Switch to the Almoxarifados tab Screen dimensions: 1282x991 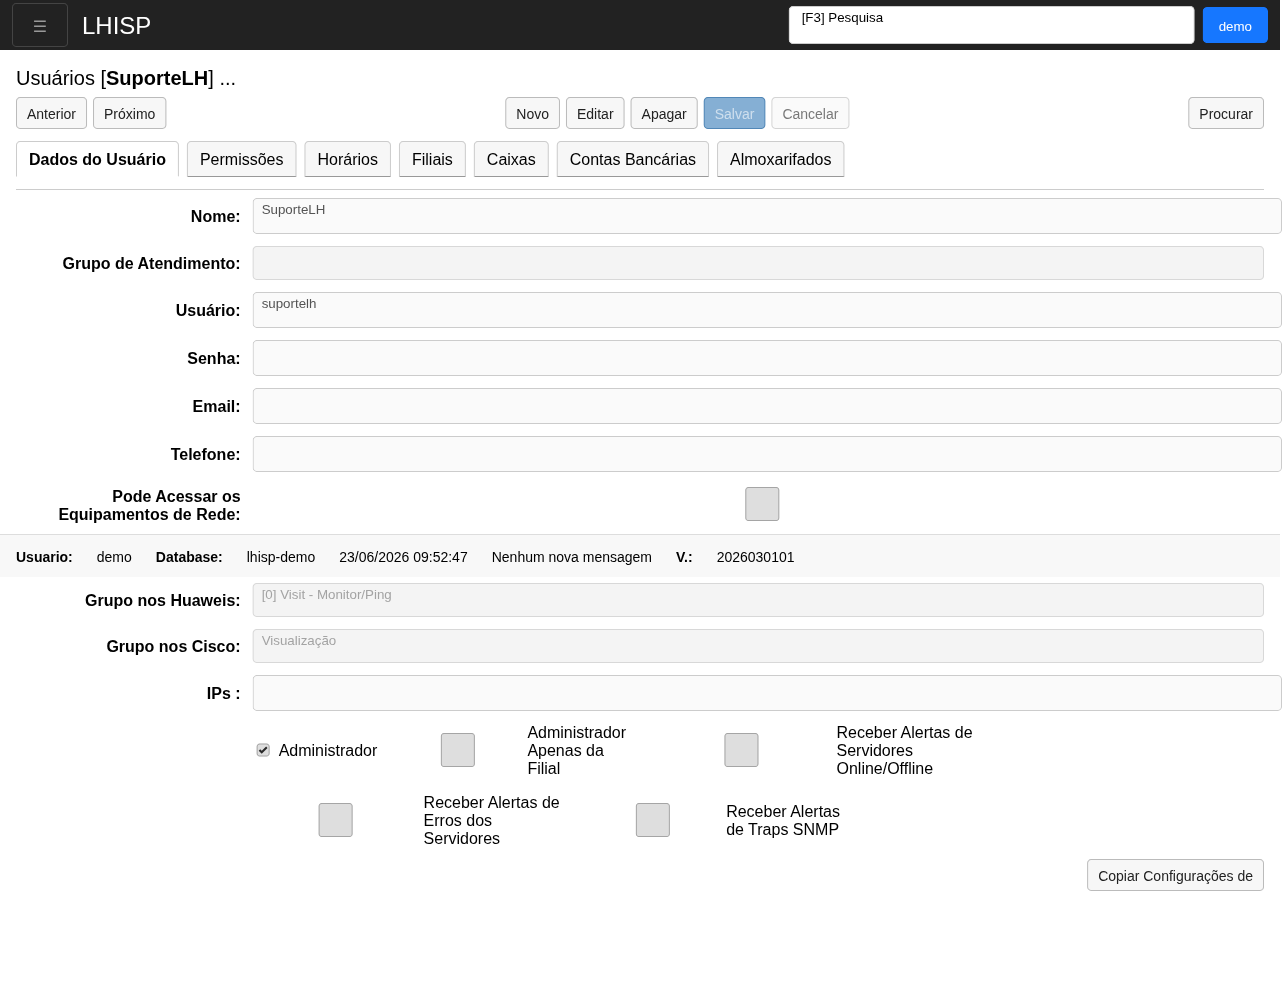tap(781, 159)
